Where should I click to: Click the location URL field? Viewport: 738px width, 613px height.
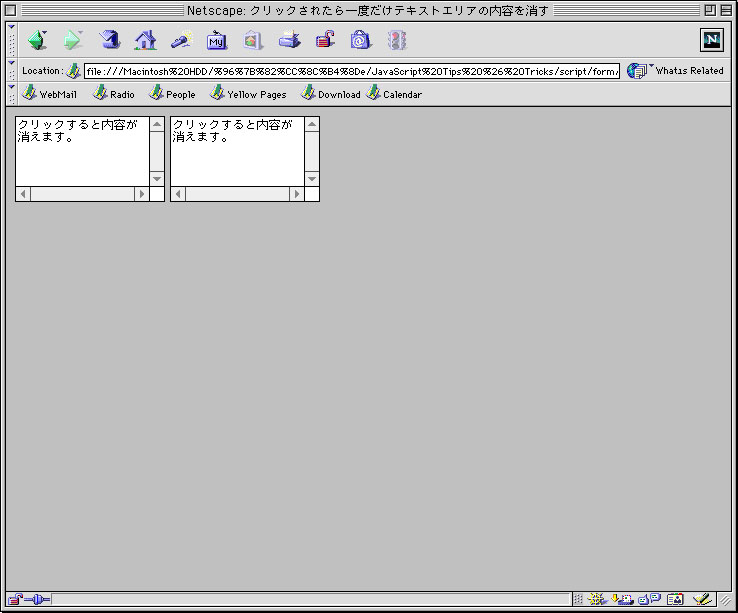352,71
